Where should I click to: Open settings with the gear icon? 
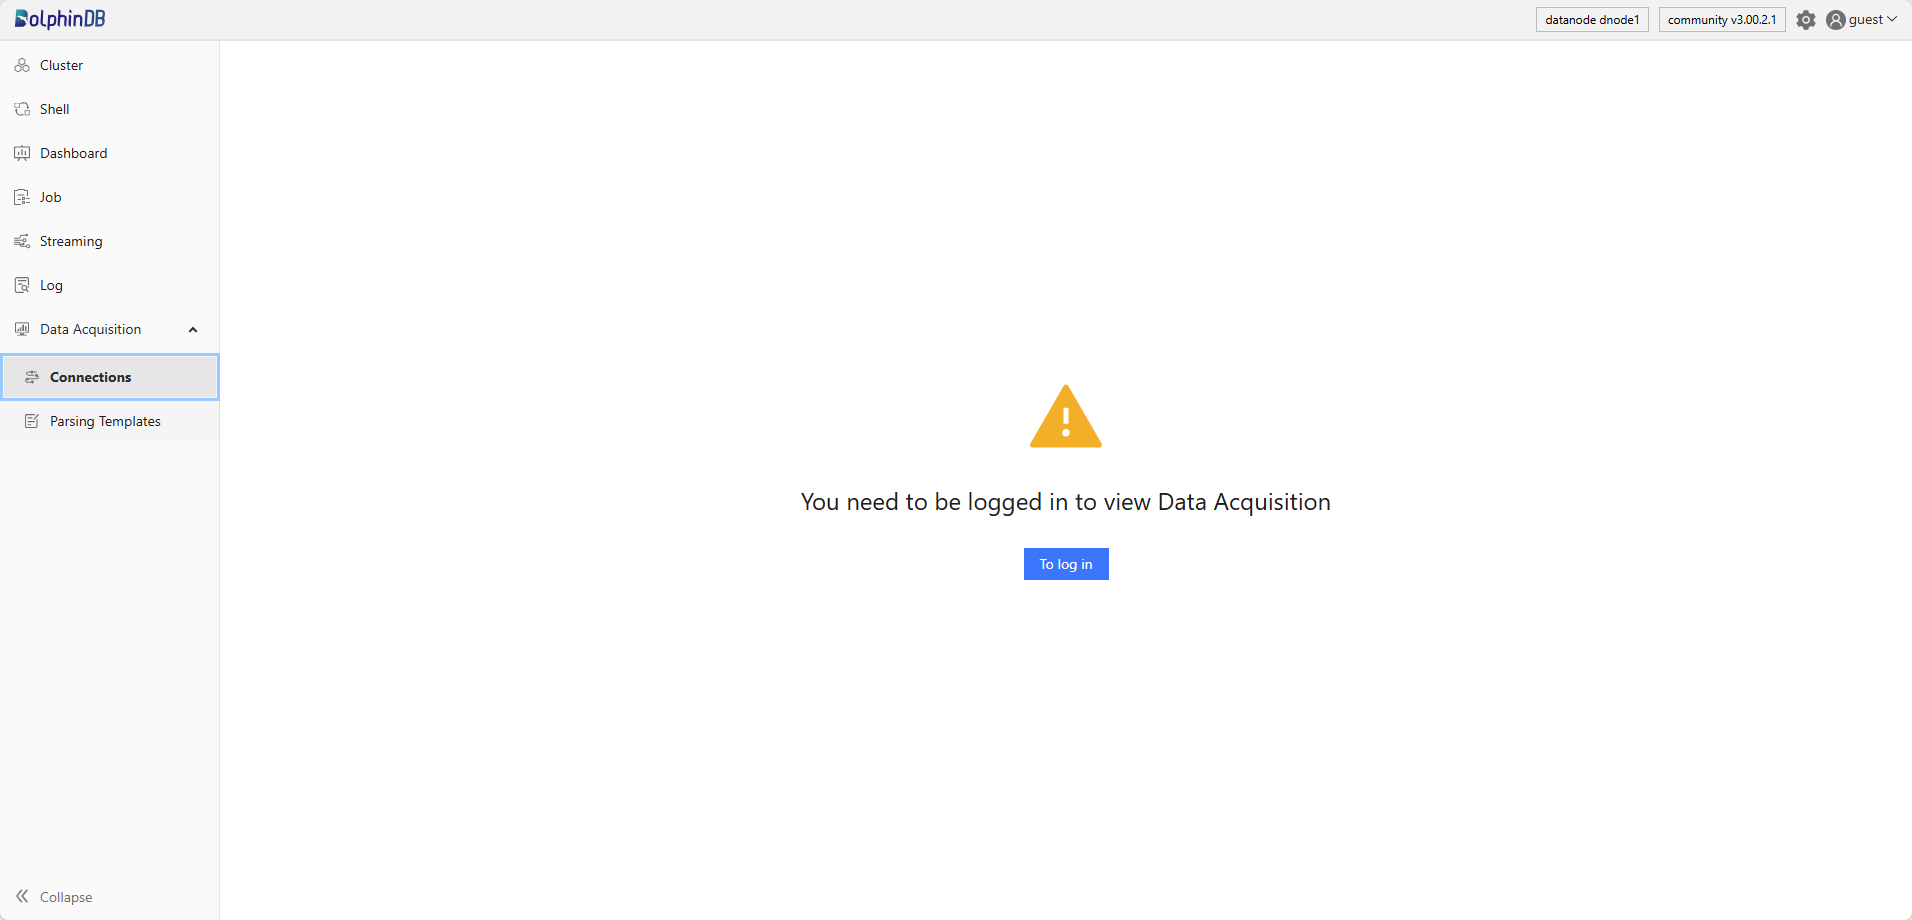[1805, 20]
